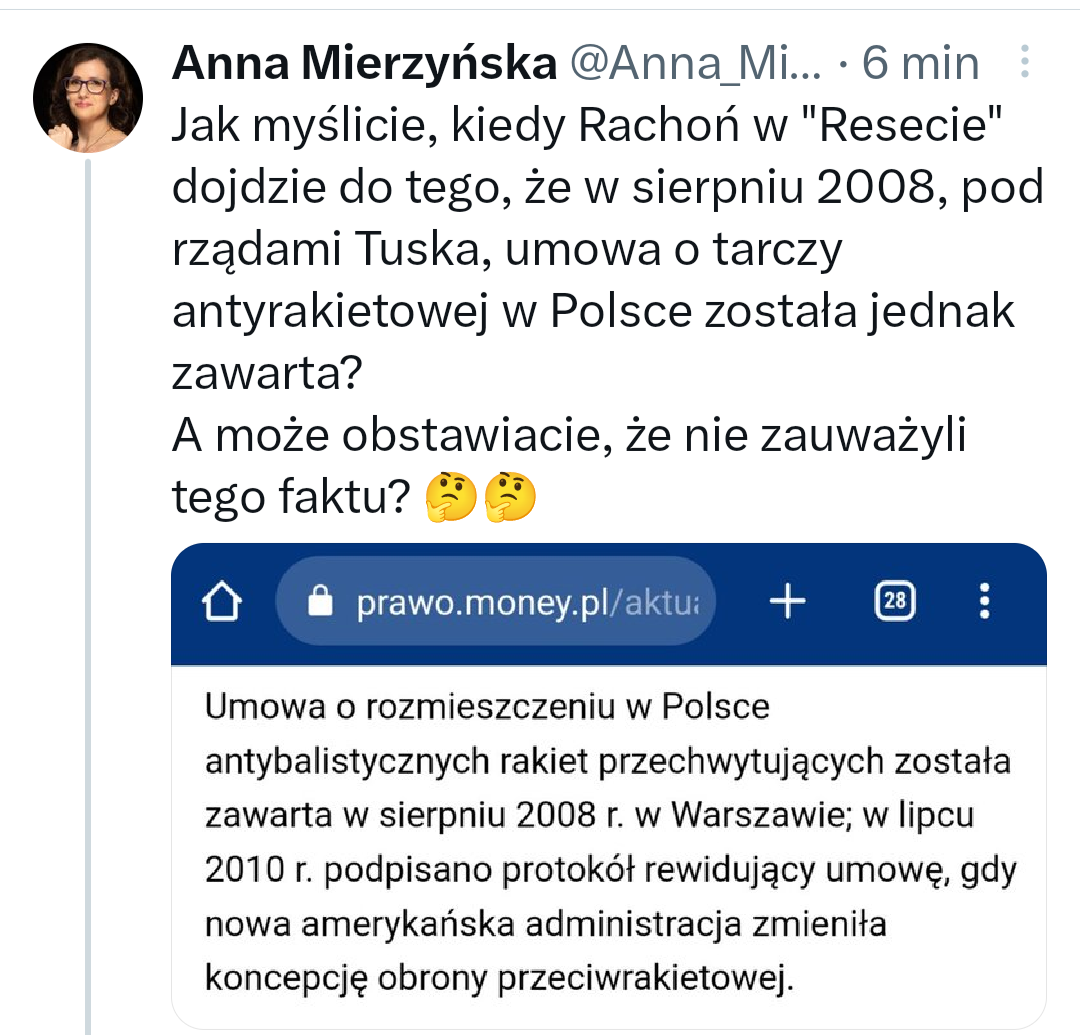Screen dimensions: 1080x1035
Task: Click the @Anna_Mi... username handle
Action: [x=695, y=65]
